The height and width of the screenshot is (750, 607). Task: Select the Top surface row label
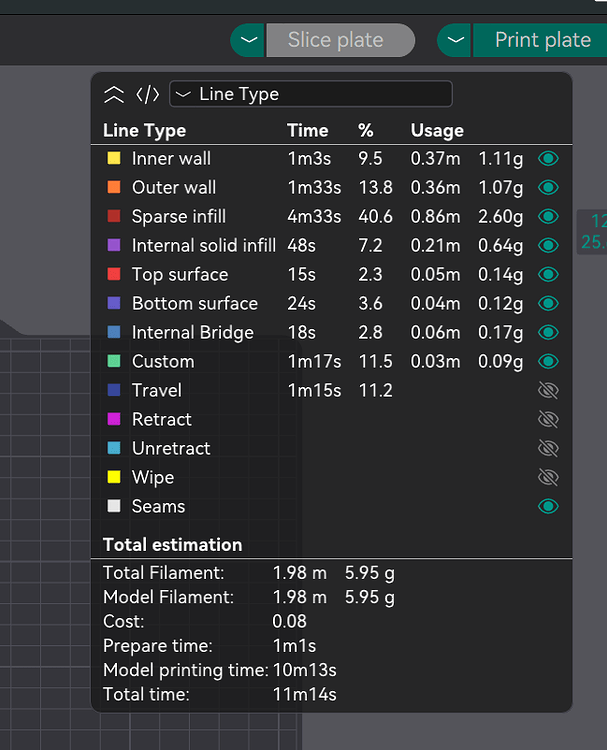(180, 275)
